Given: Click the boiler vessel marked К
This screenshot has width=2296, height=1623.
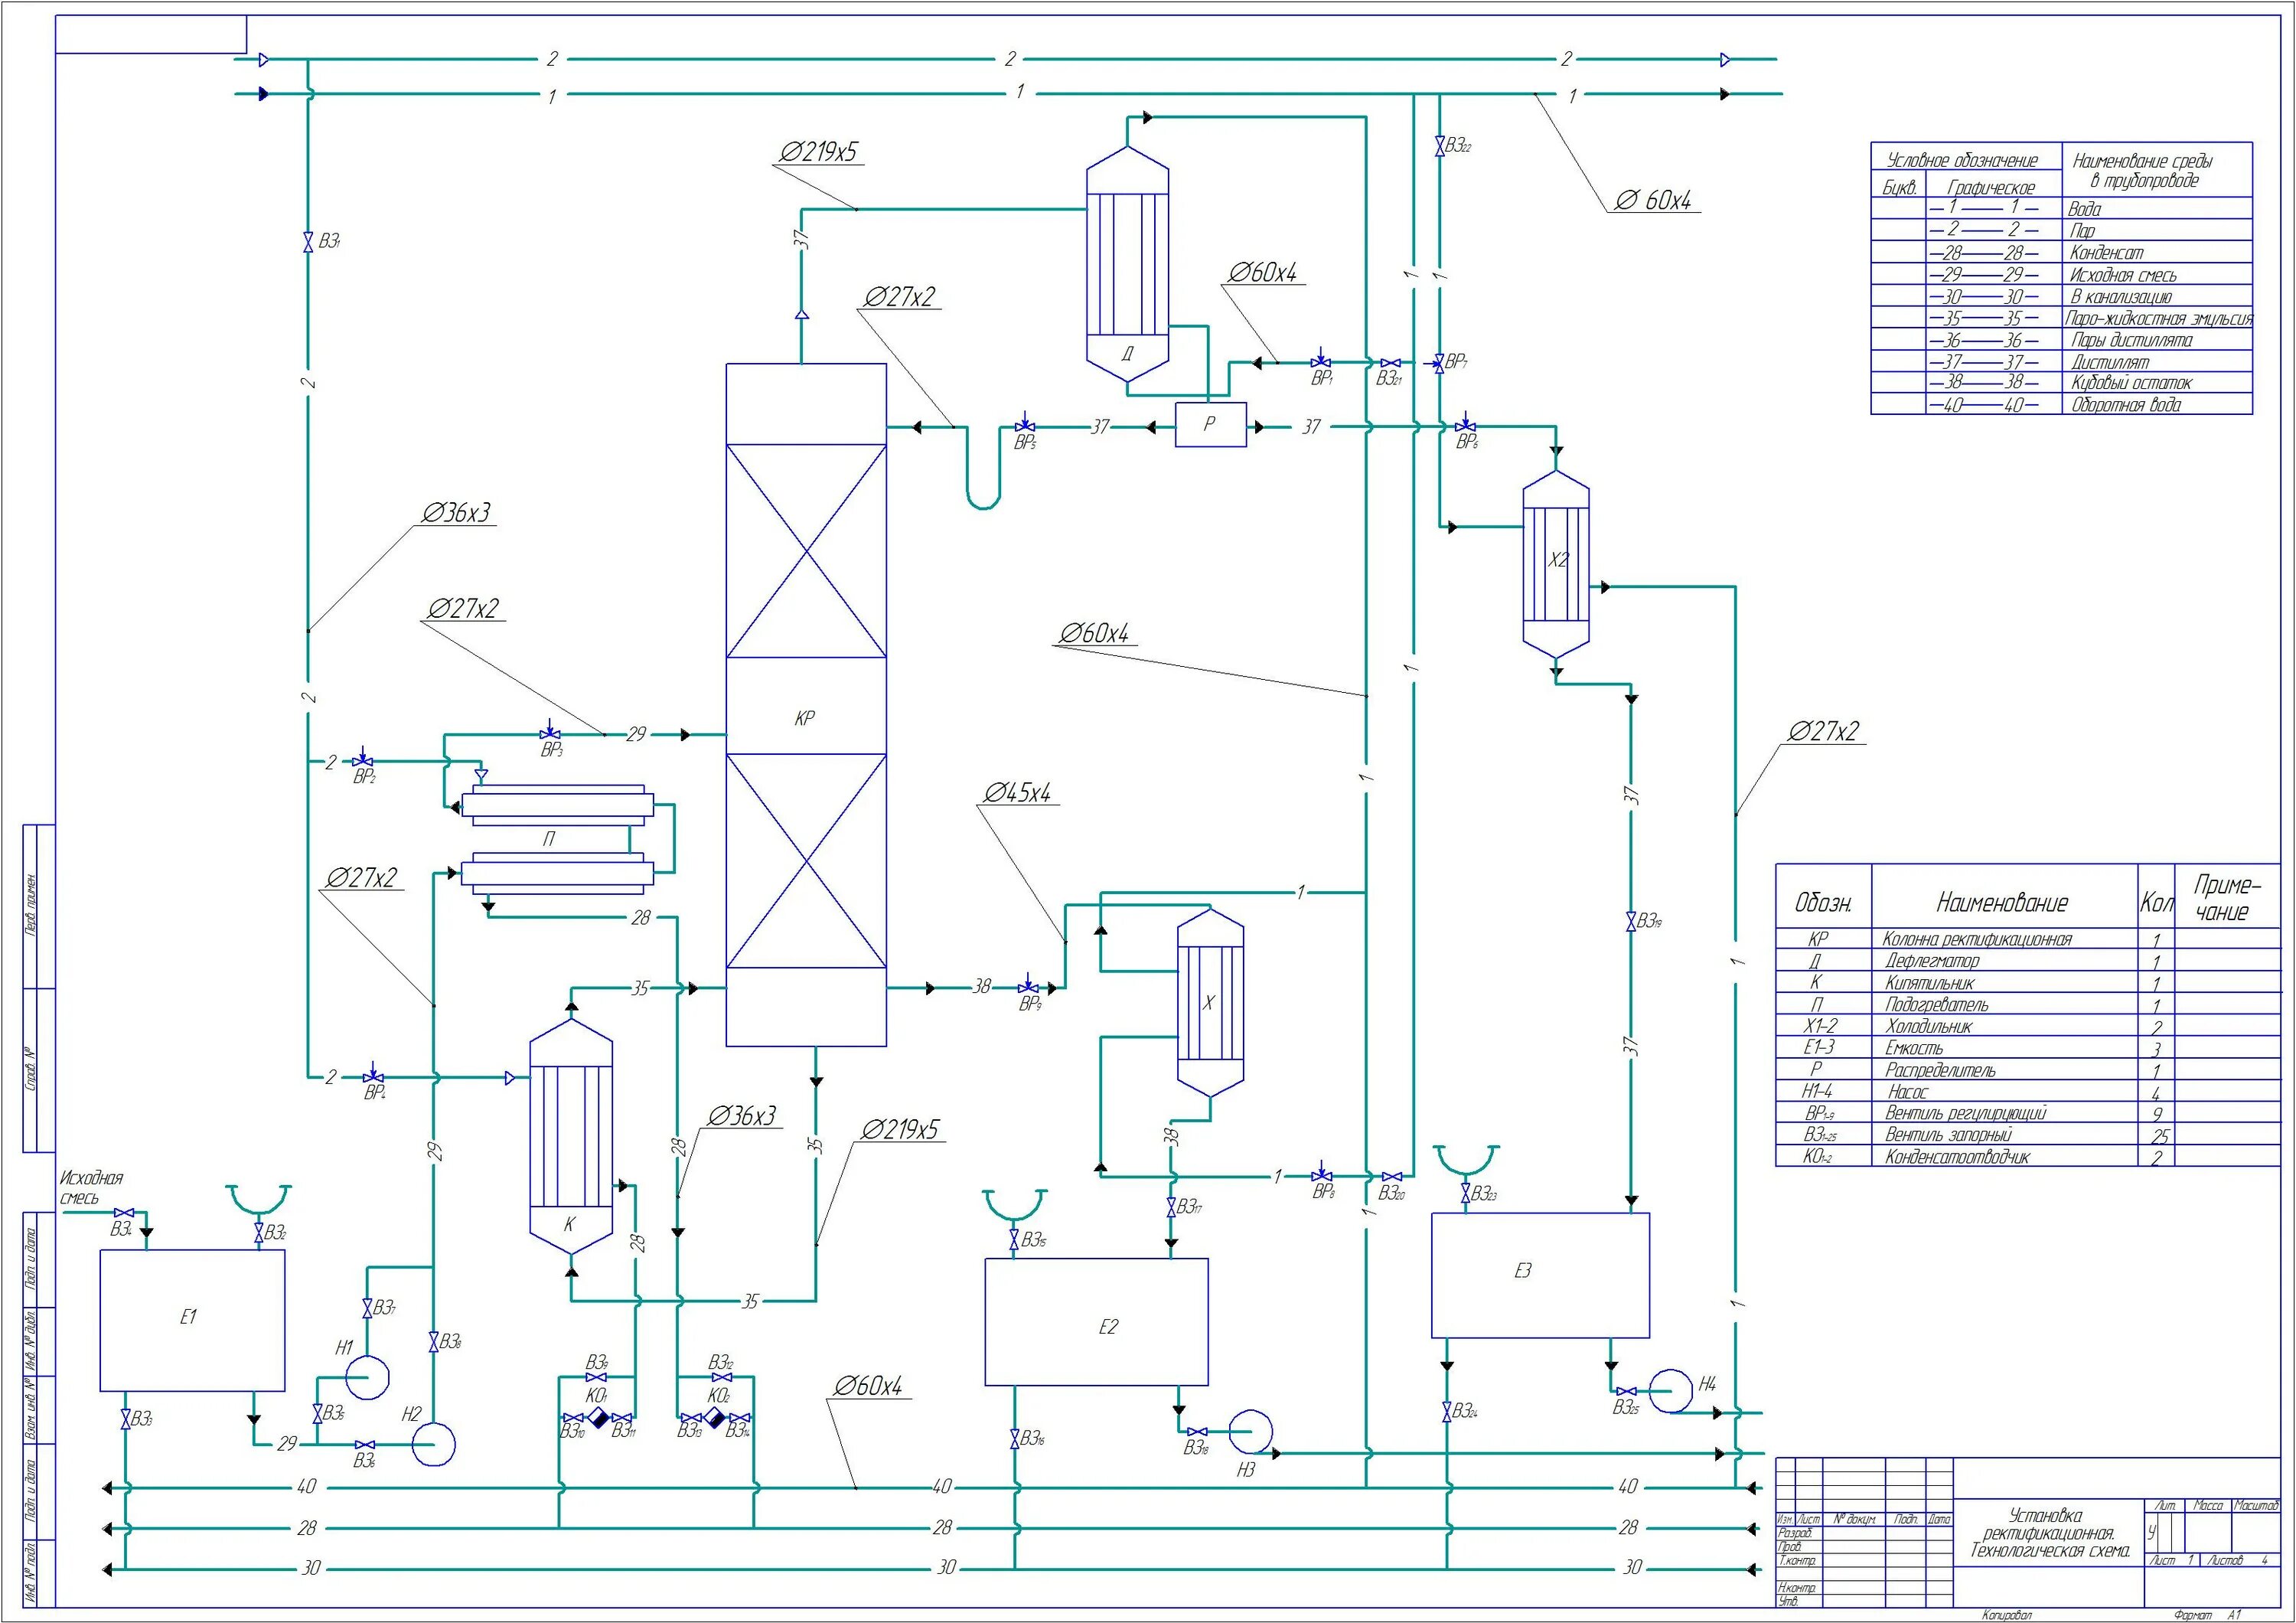Looking at the screenshot, I should [x=570, y=1137].
